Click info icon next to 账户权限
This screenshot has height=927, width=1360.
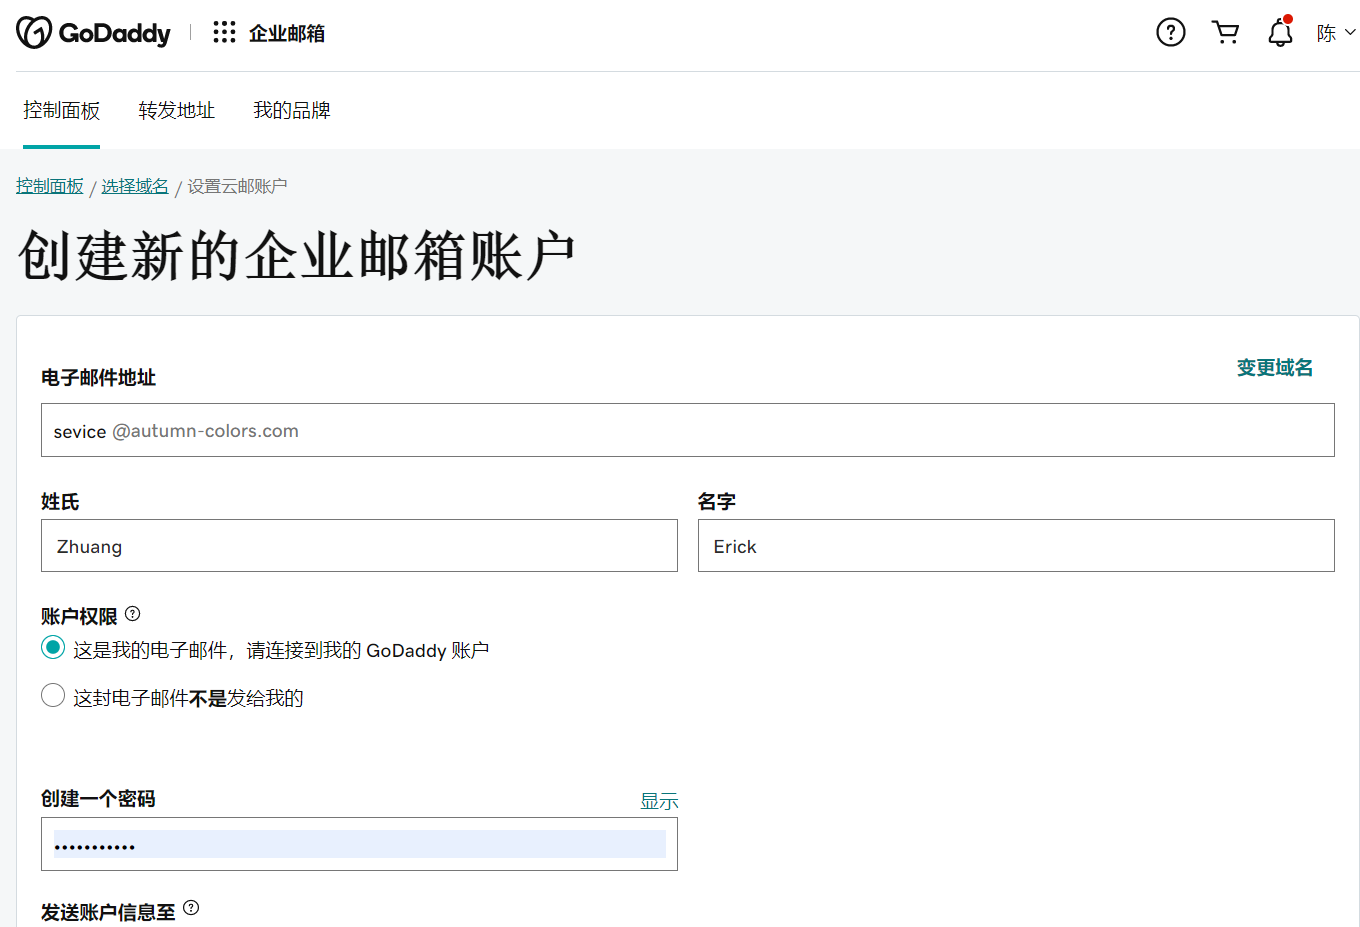point(133,614)
